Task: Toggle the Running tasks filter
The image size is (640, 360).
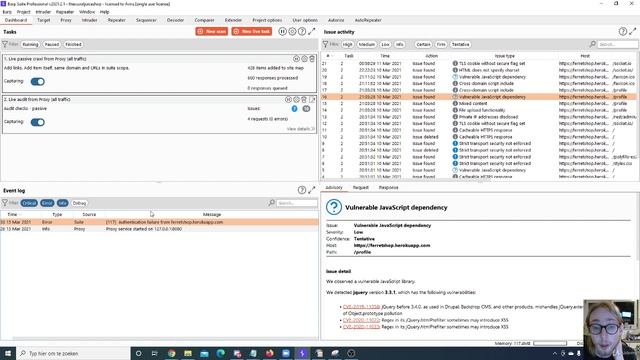Action: click(x=30, y=44)
